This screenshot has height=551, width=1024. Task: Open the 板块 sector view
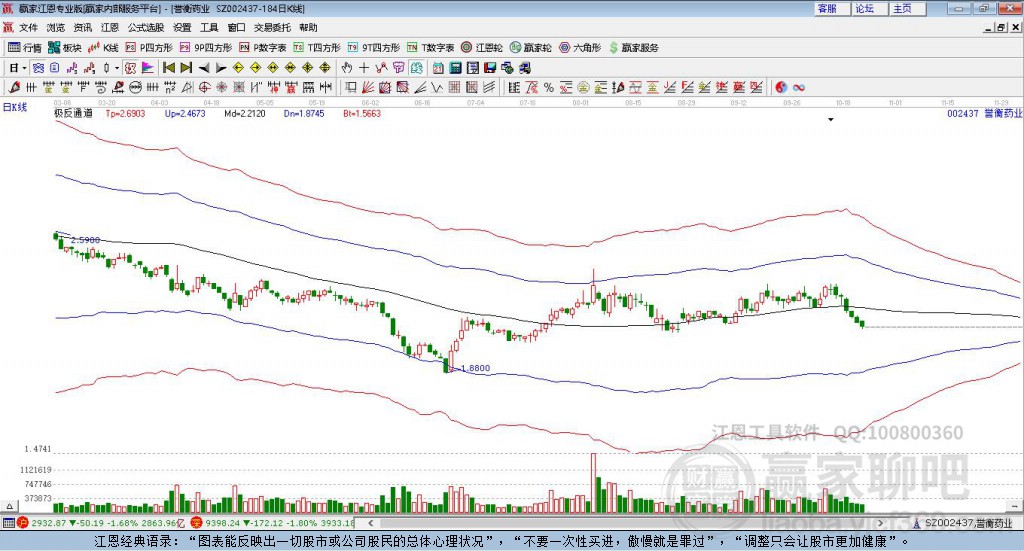pos(65,48)
